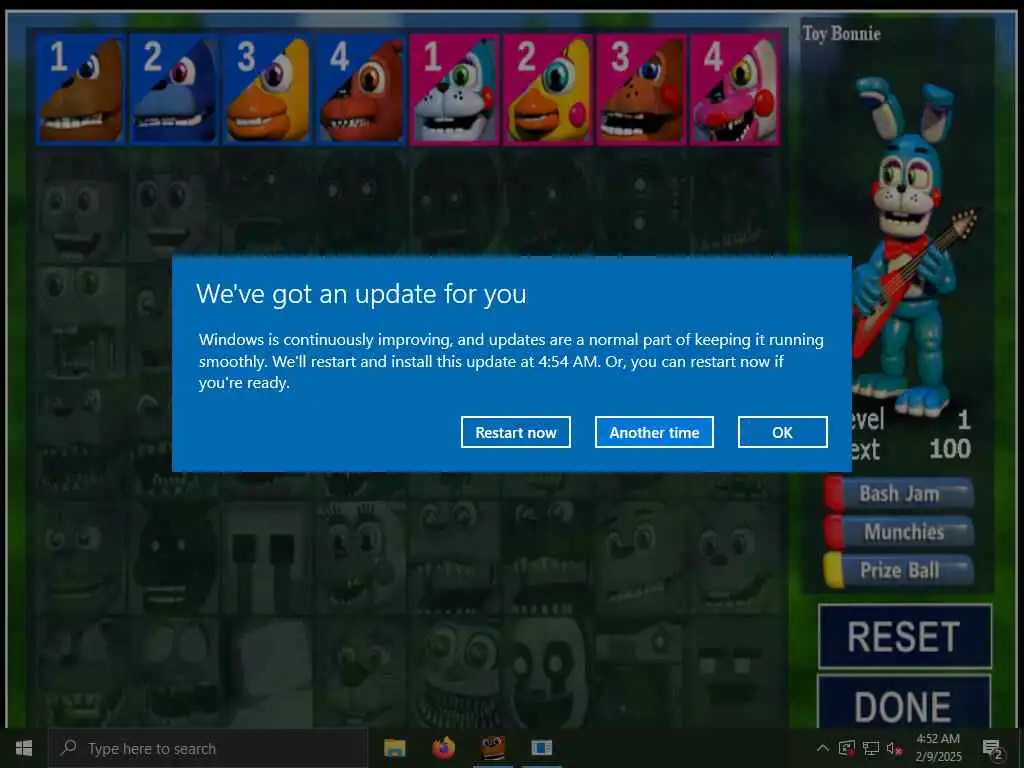Click the tray security alert icon
The image size is (1024, 768).
click(846, 748)
